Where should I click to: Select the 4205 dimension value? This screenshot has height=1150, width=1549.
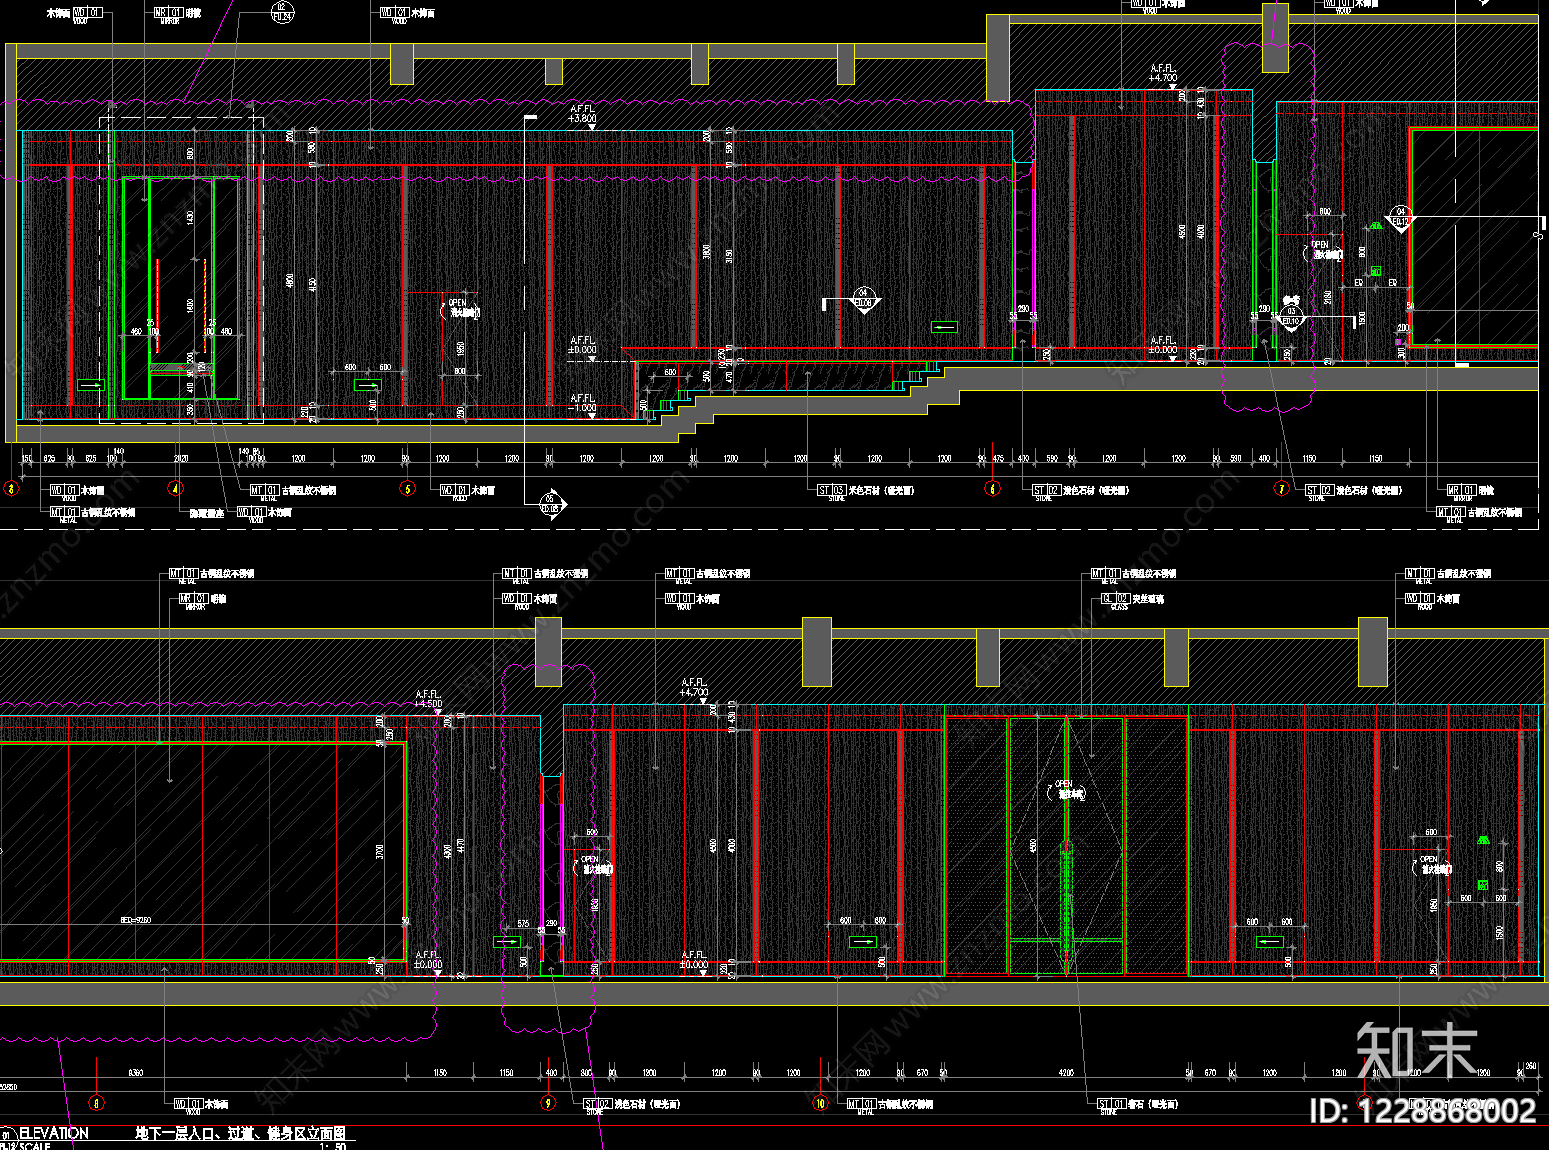pos(1066,1073)
